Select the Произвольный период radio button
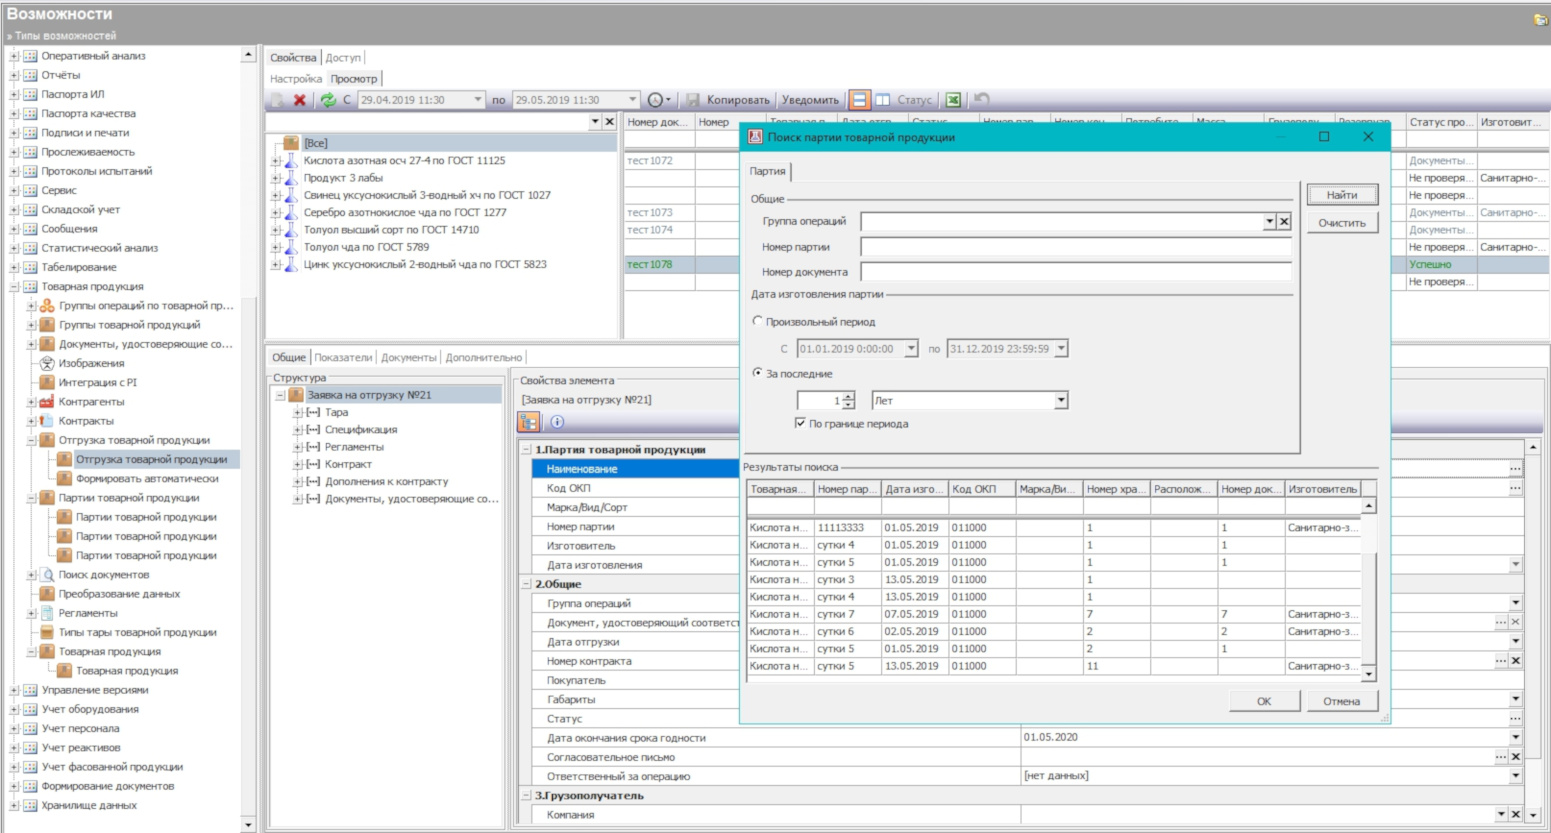Screen dimensions: 1551x833 coord(757,322)
